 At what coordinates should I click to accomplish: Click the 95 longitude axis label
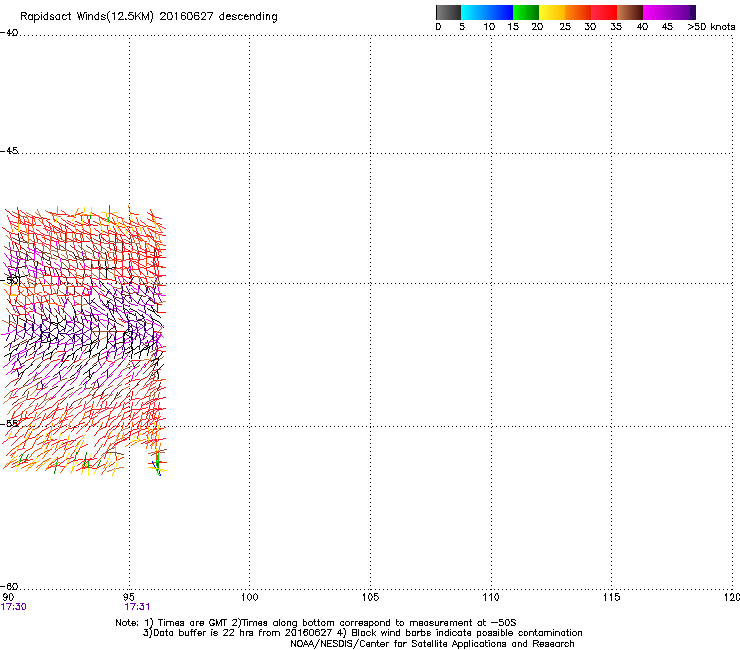129,597
